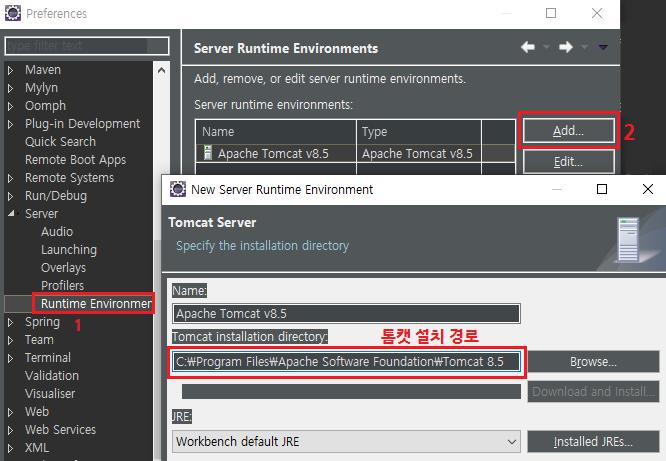Select the Maven label in tree
Image resolution: width=666 pixels, height=461 pixels.
point(43,70)
